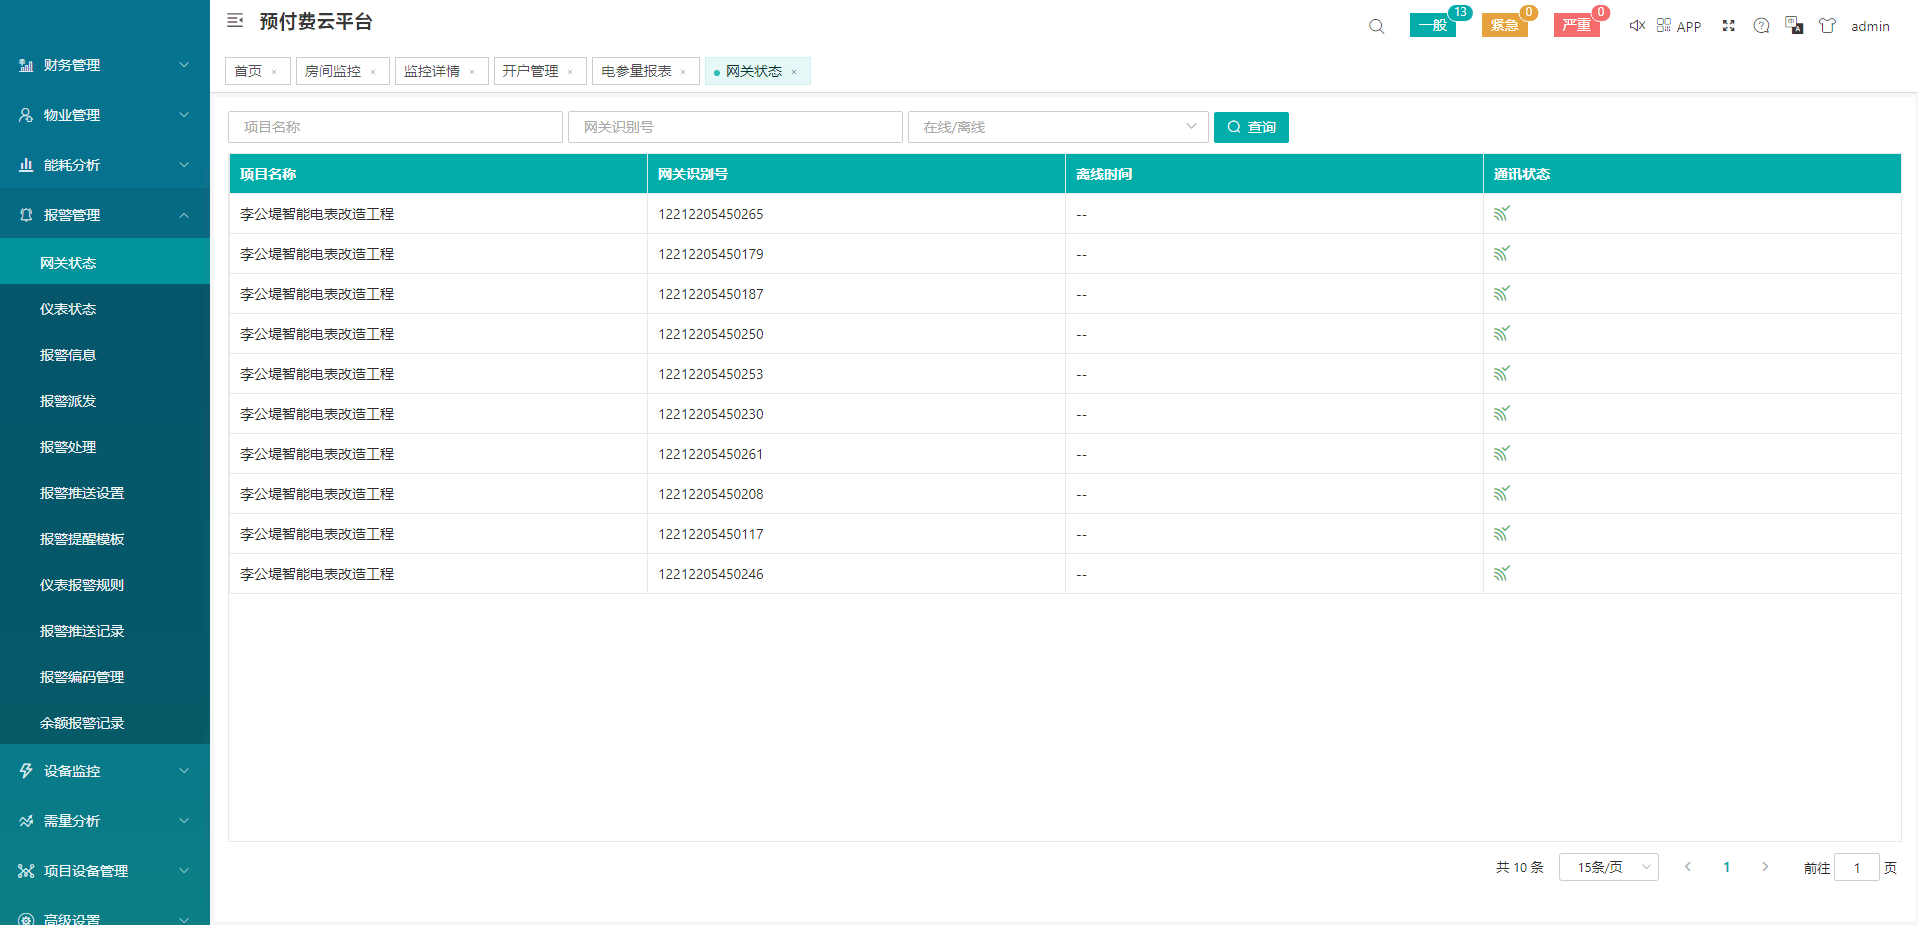
Task: Click signal icon for gateway 12212205450230
Action: (x=1501, y=413)
